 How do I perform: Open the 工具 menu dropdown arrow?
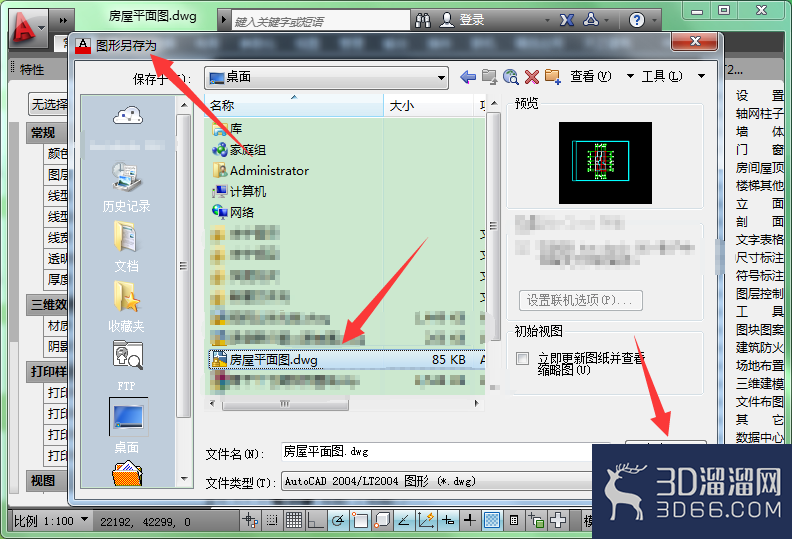tap(701, 76)
